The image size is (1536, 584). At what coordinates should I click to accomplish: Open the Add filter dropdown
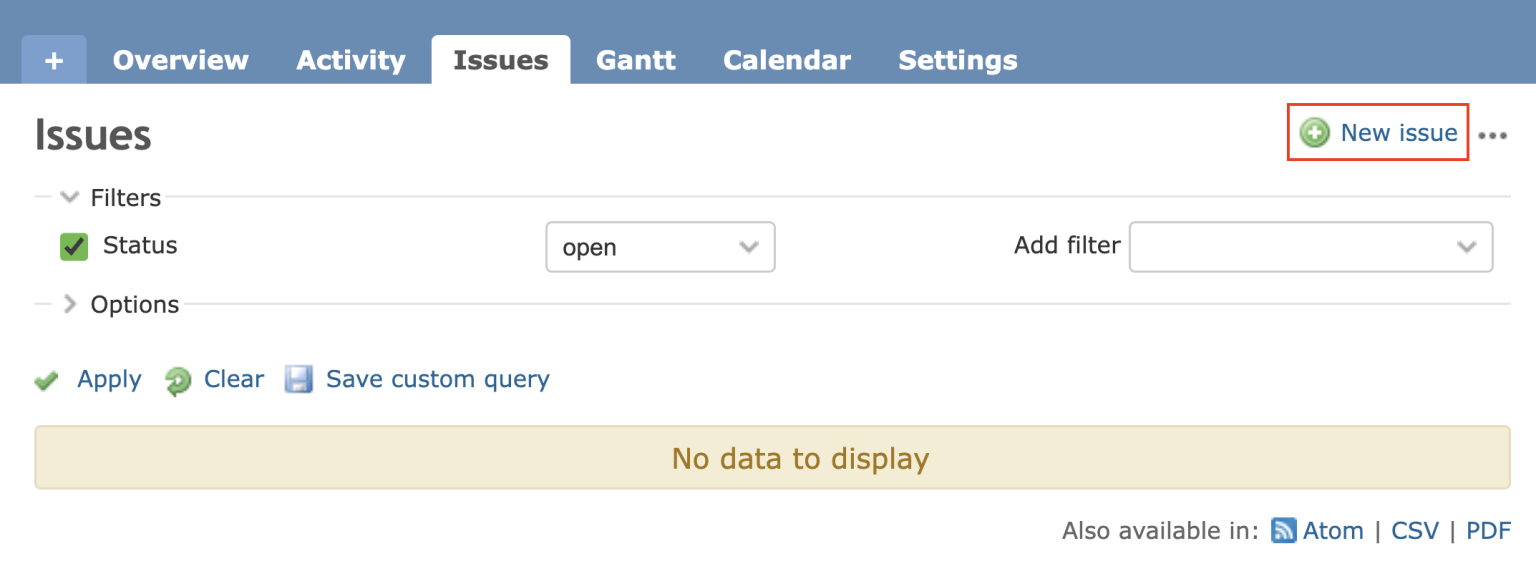1310,246
